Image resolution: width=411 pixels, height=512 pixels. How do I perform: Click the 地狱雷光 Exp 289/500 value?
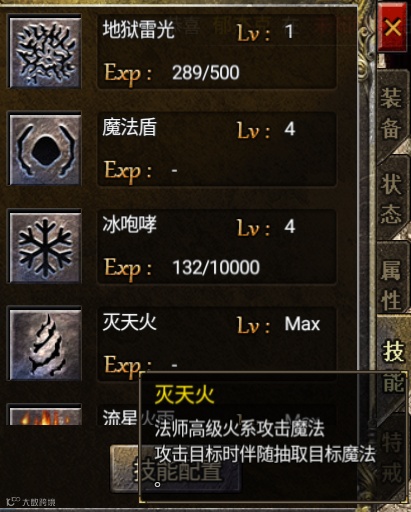click(206, 73)
